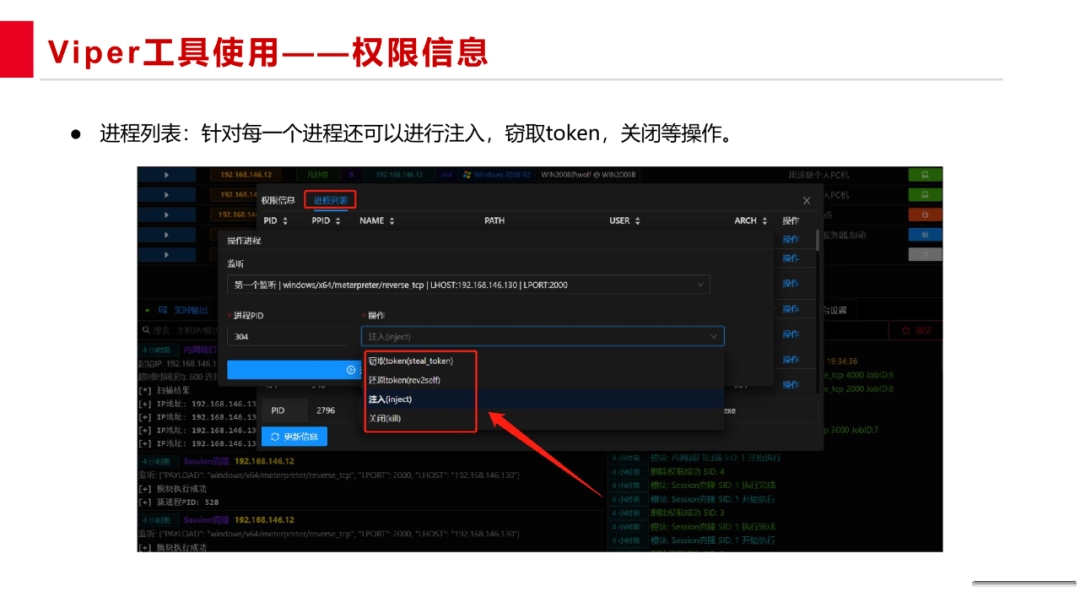Screen dimensions: 1080x608
Task: Switch to the 权限信息 tab
Action: coord(278,200)
